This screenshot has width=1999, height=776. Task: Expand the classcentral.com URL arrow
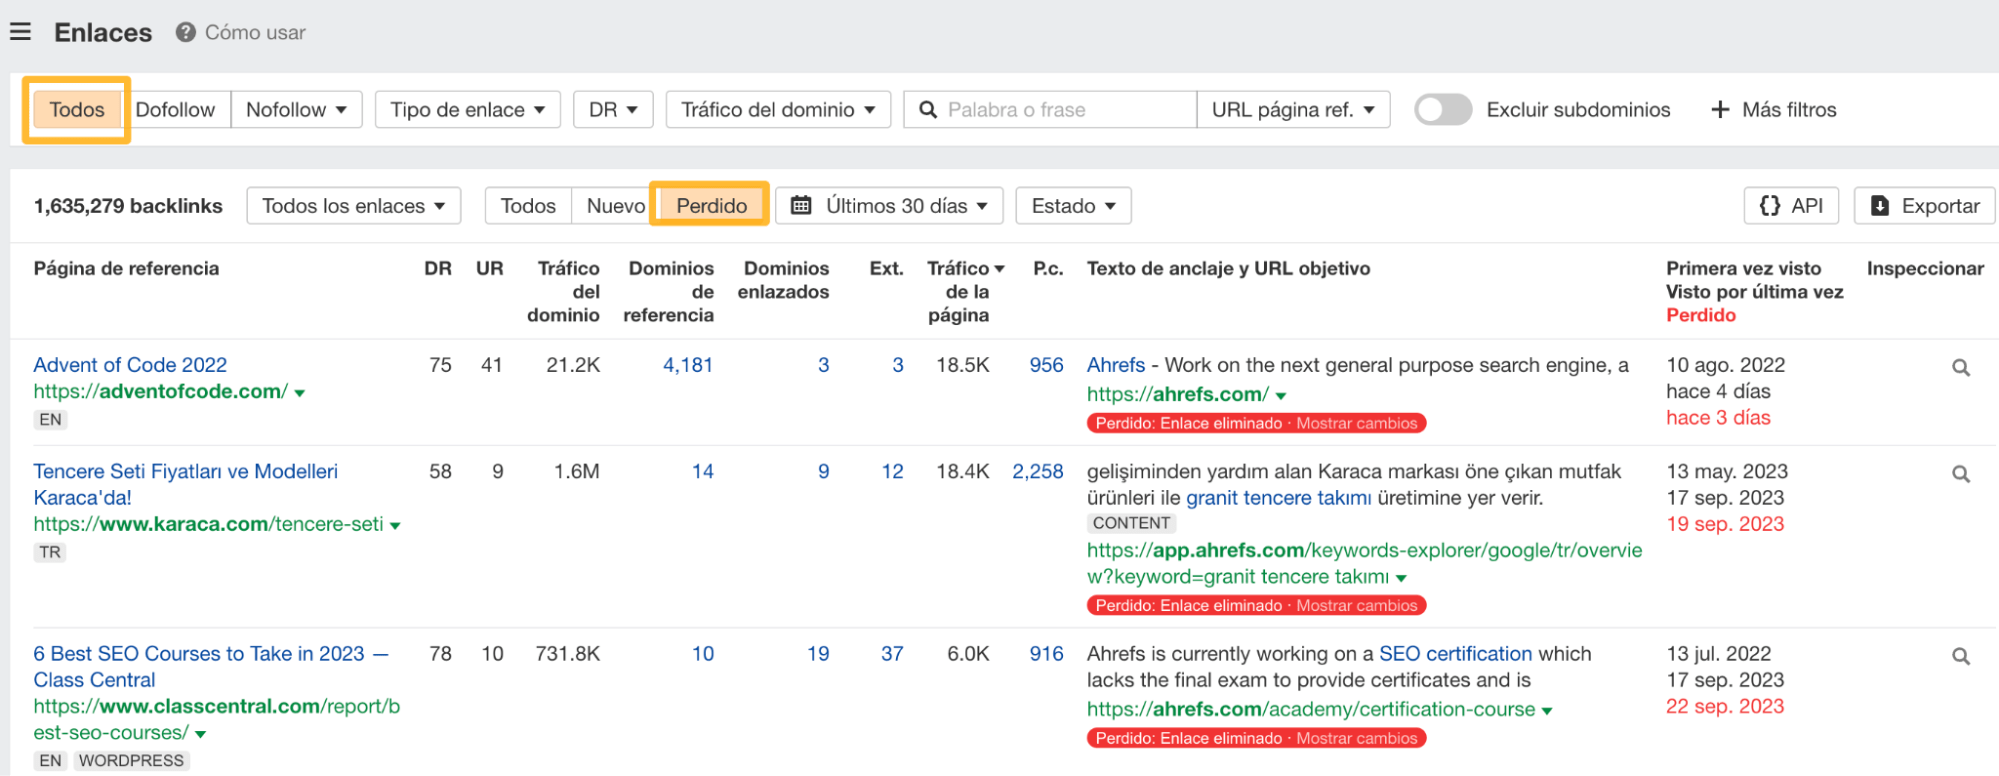point(201,734)
